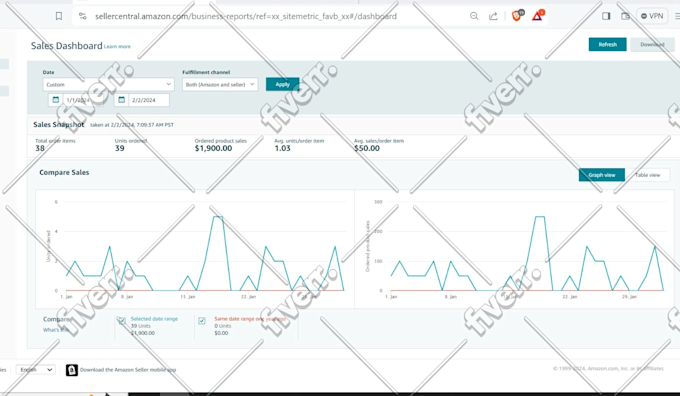
Task: Open Brave Rewards triangle icon
Action: click(x=537, y=16)
